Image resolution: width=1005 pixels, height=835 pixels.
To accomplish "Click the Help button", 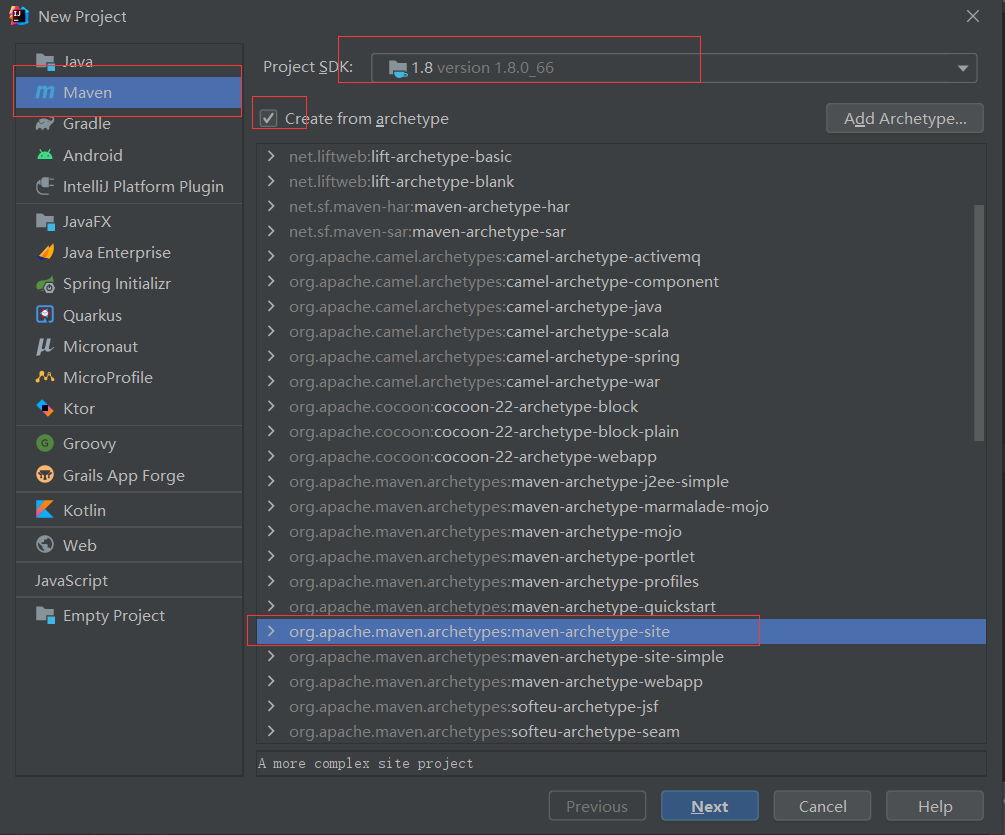I will [934, 806].
